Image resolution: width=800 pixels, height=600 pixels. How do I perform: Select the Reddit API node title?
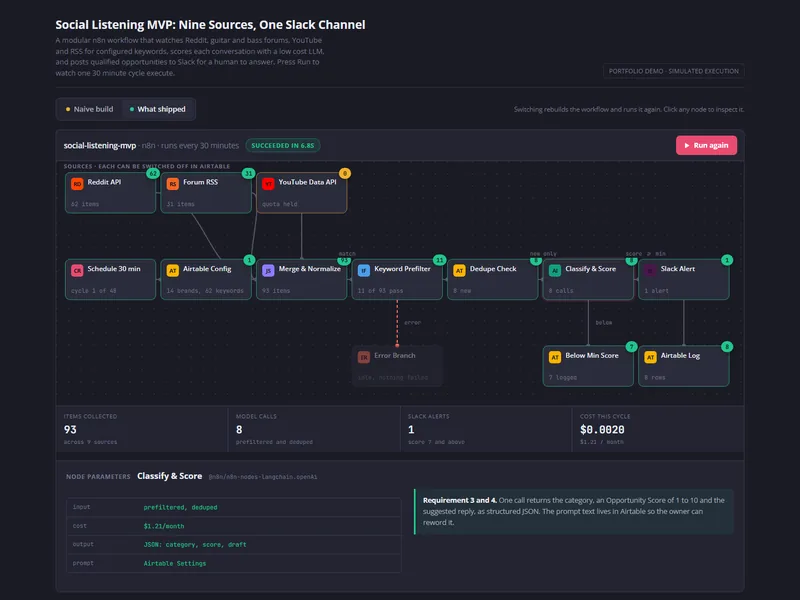(104, 182)
